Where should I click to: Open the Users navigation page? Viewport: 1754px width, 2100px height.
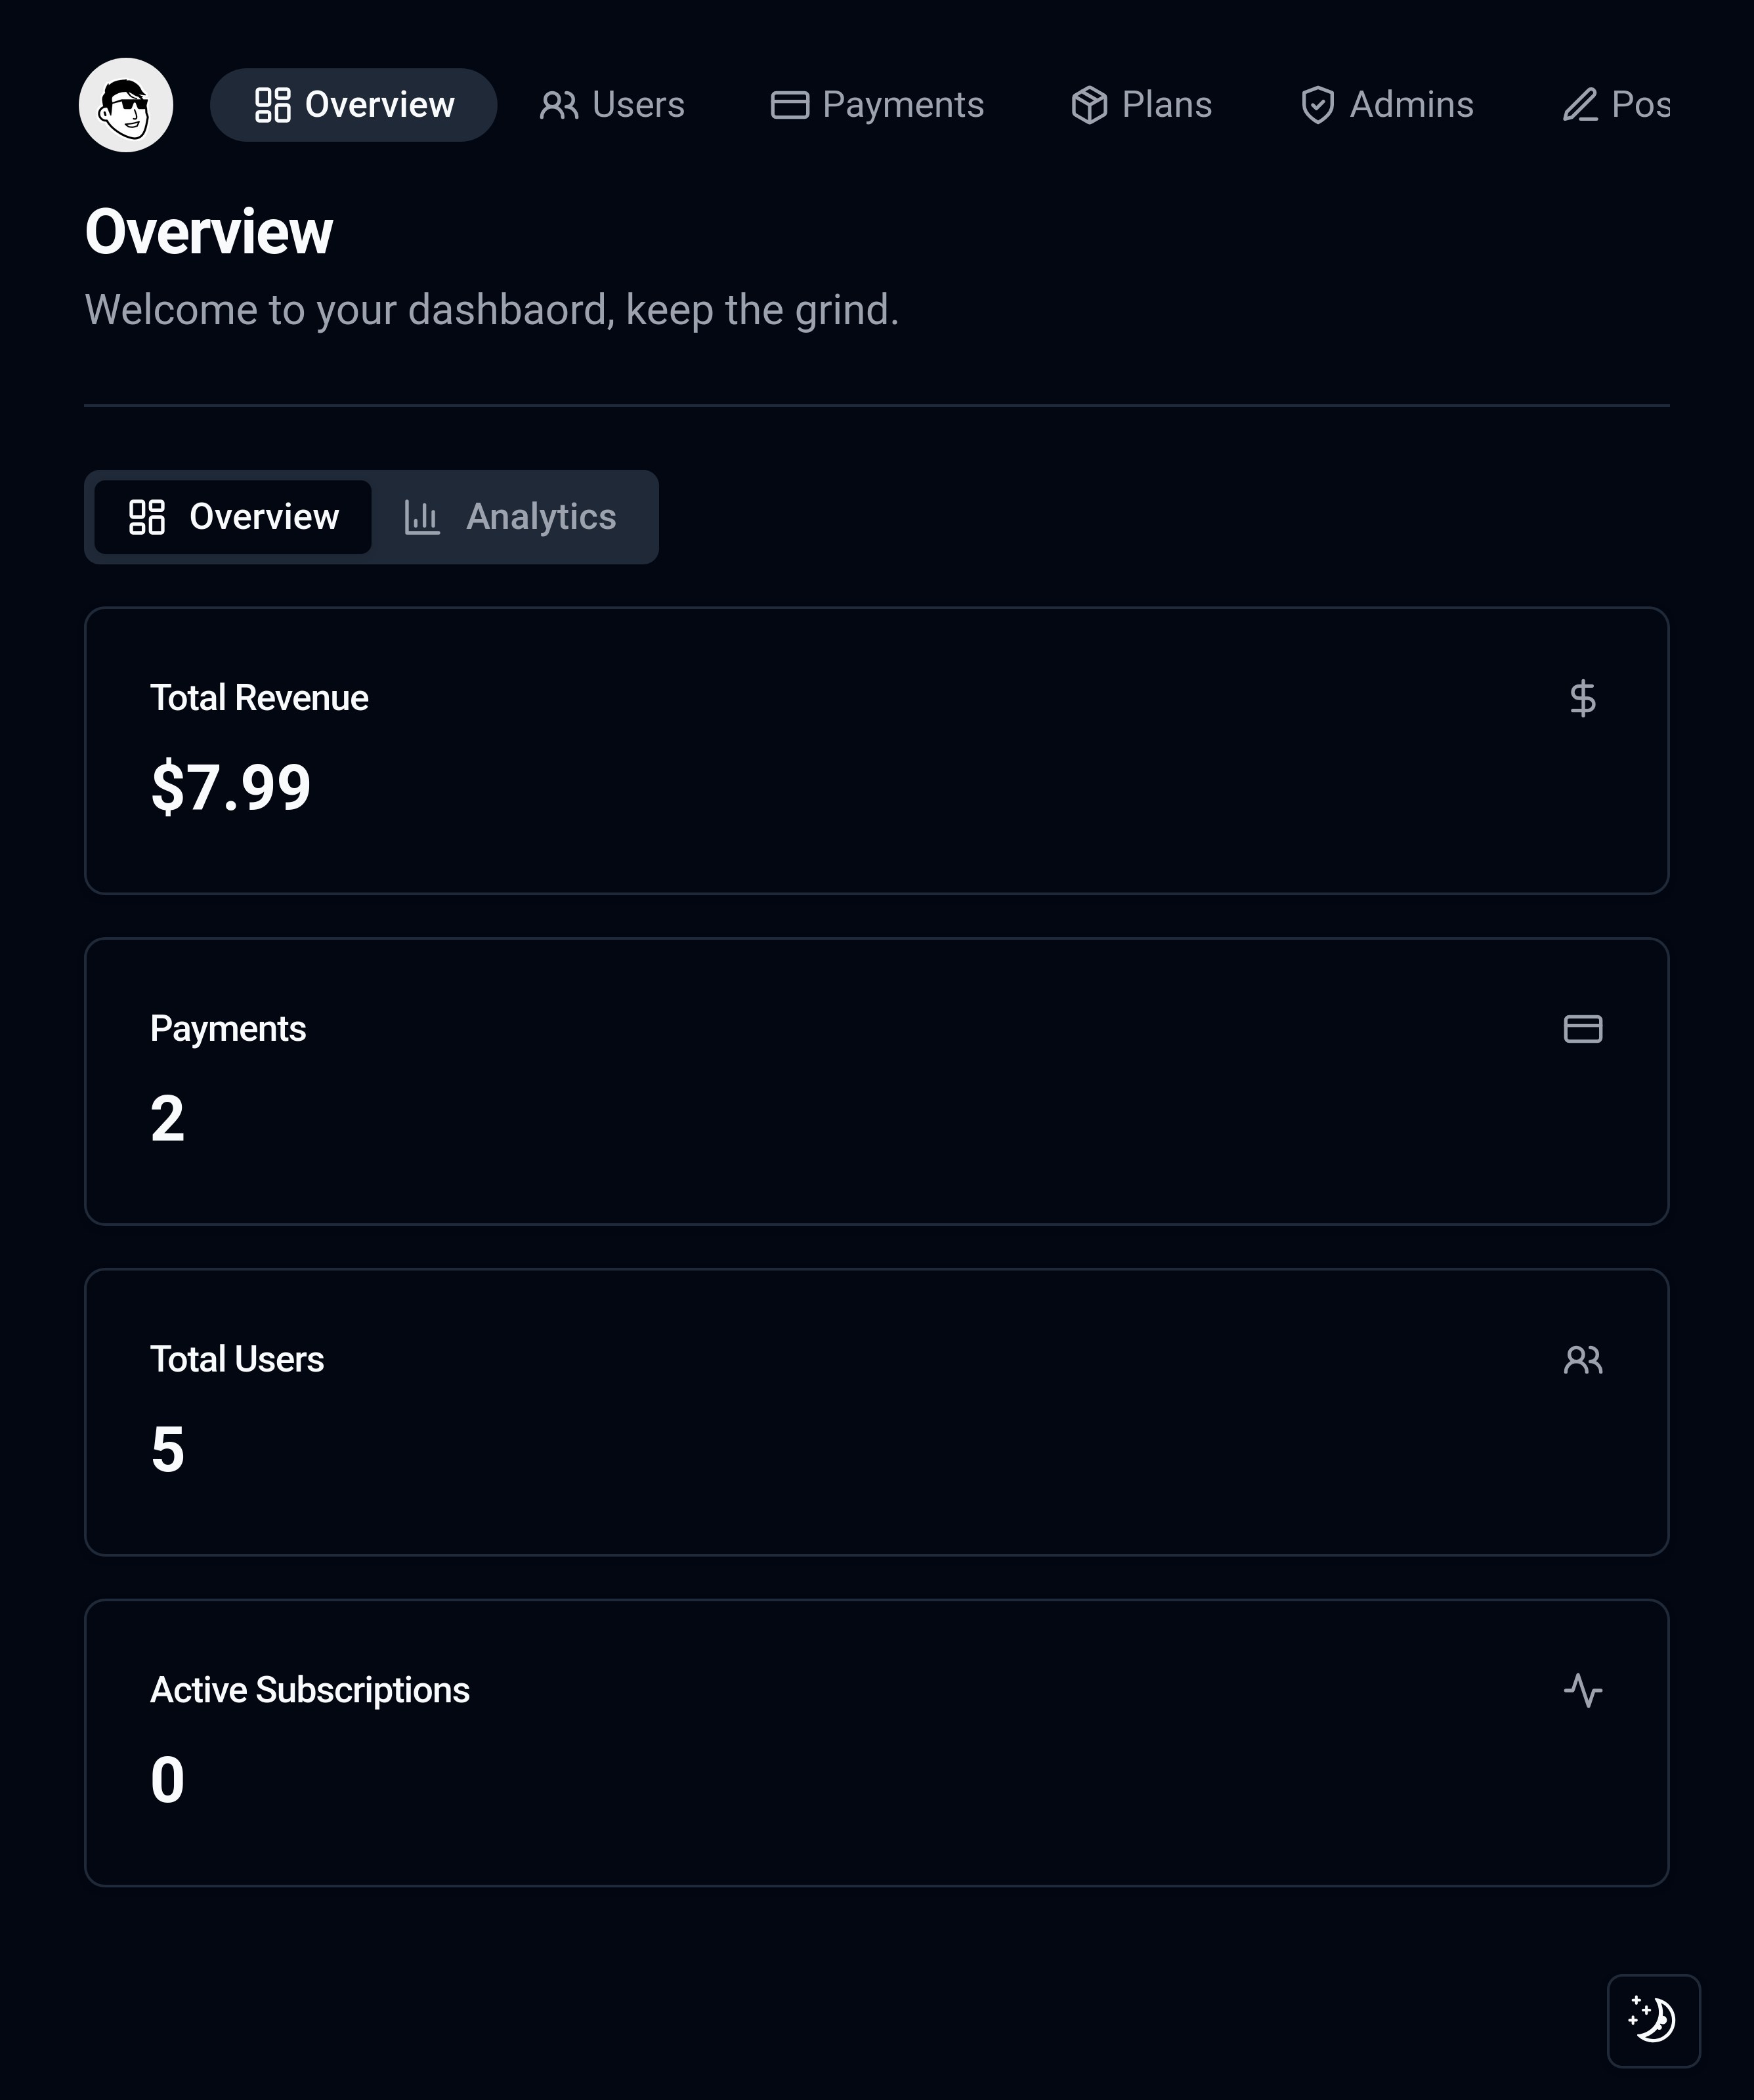612,105
